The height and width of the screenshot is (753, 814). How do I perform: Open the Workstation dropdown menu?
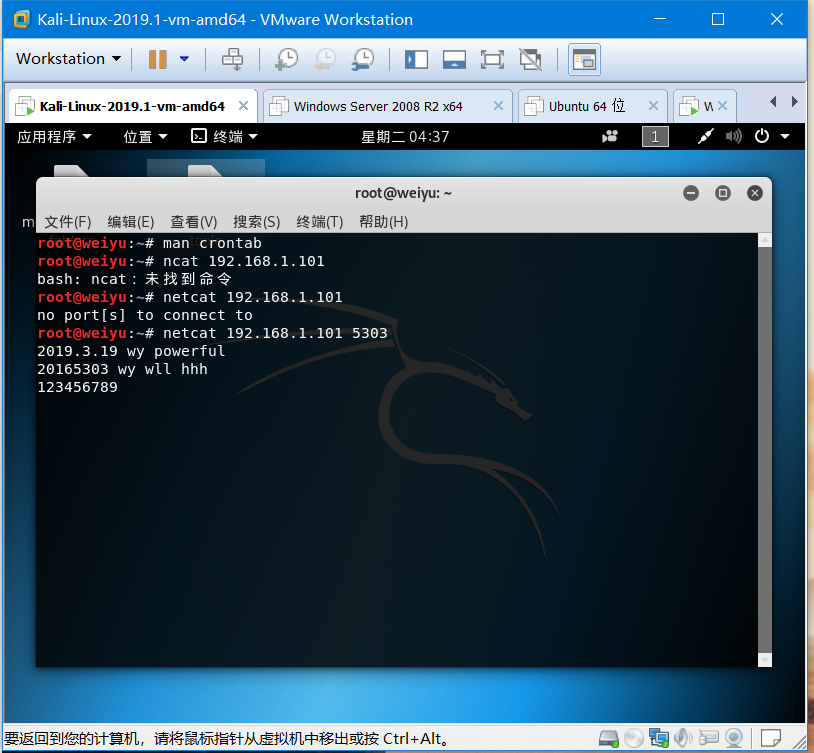(x=69, y=59)
